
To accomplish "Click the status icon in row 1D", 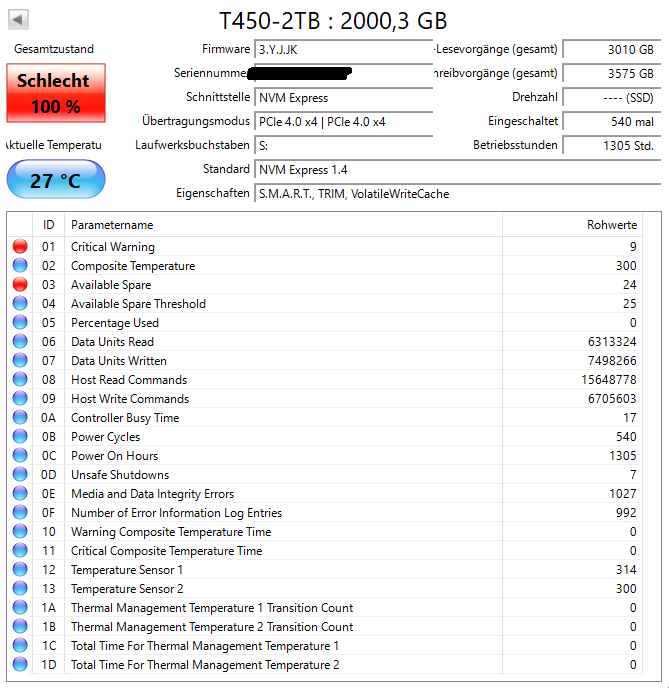I will [x=20, y=665].
